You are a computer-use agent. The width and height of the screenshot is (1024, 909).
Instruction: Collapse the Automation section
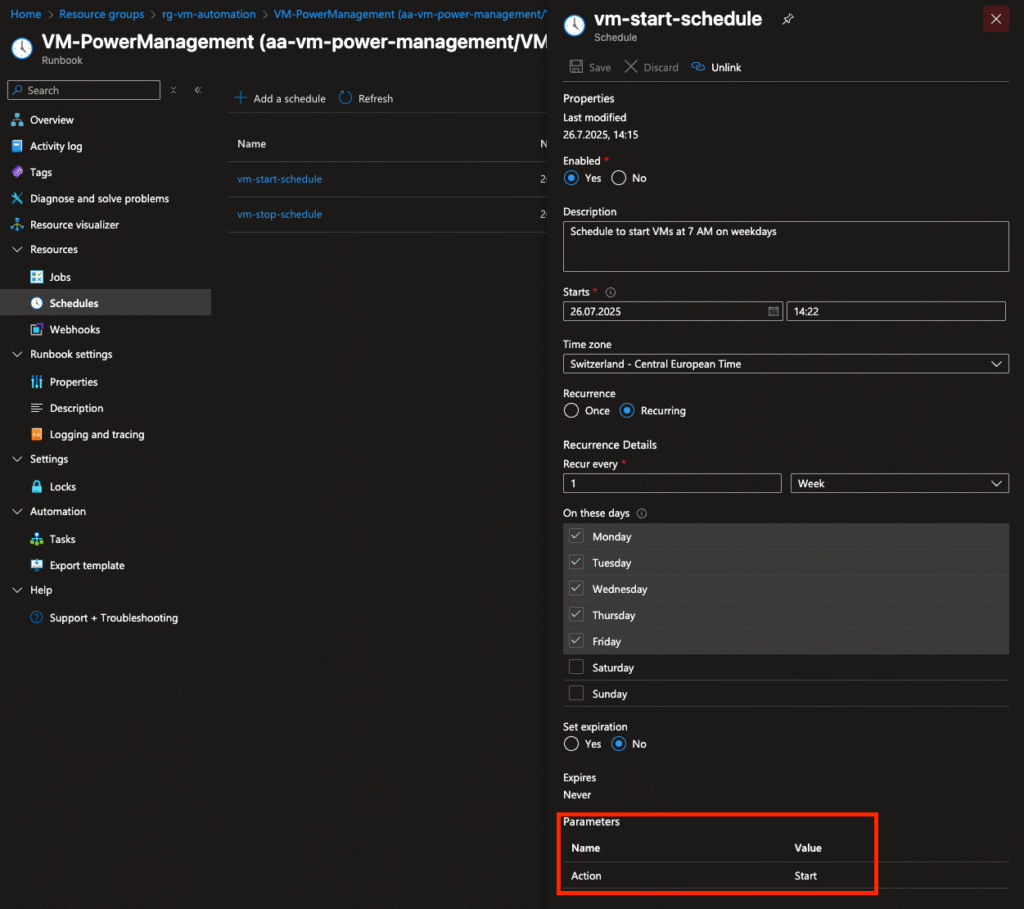[18, 511]
